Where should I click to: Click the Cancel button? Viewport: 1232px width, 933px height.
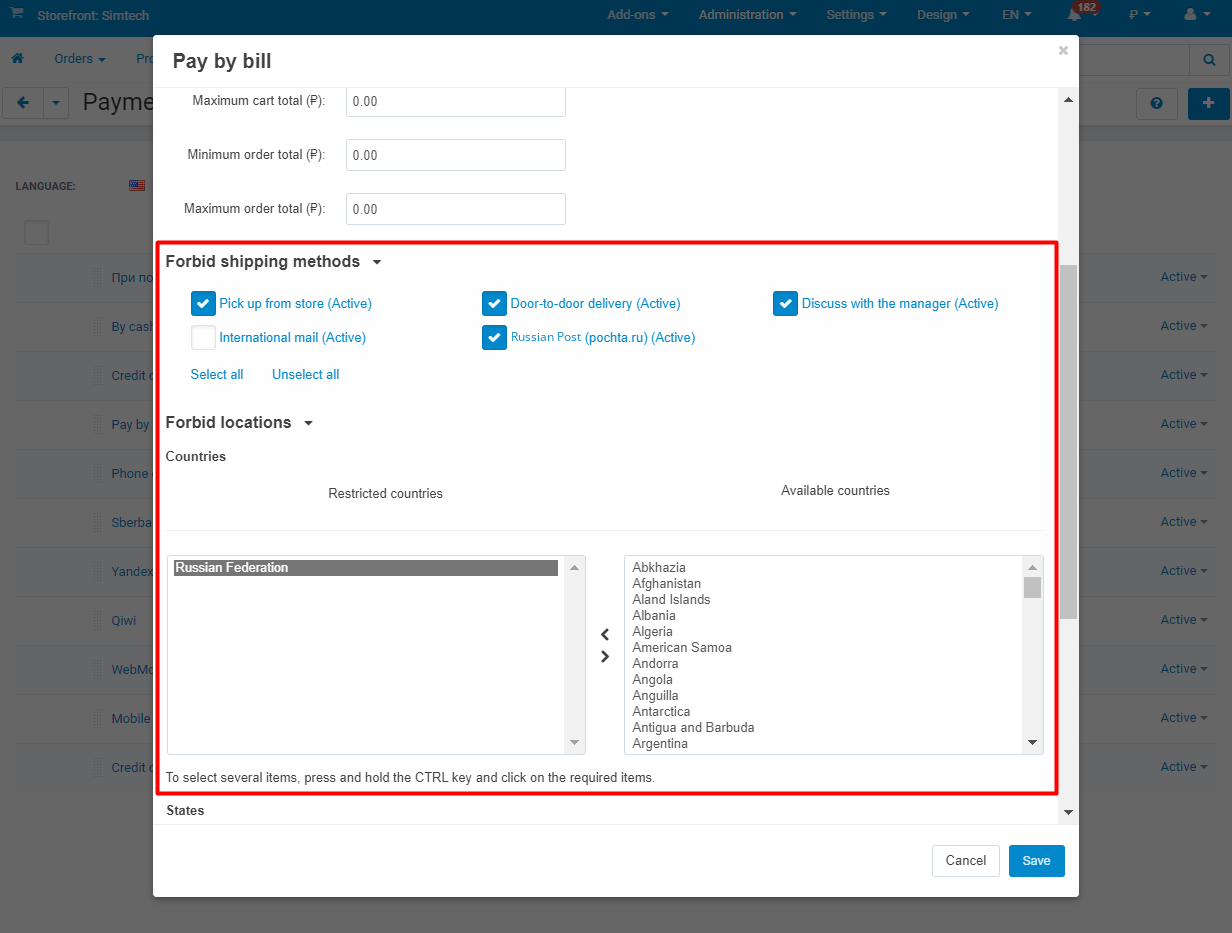[x=966, y=861]
